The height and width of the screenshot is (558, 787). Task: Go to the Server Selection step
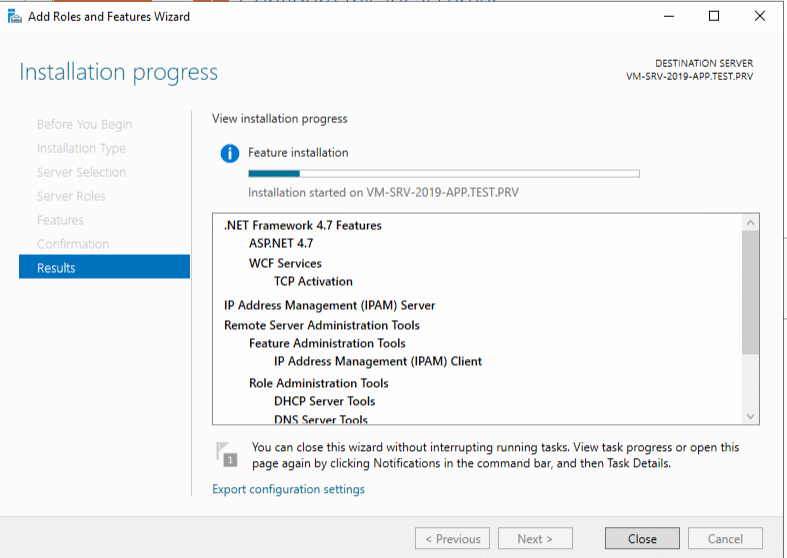click(x=81, y=172)
